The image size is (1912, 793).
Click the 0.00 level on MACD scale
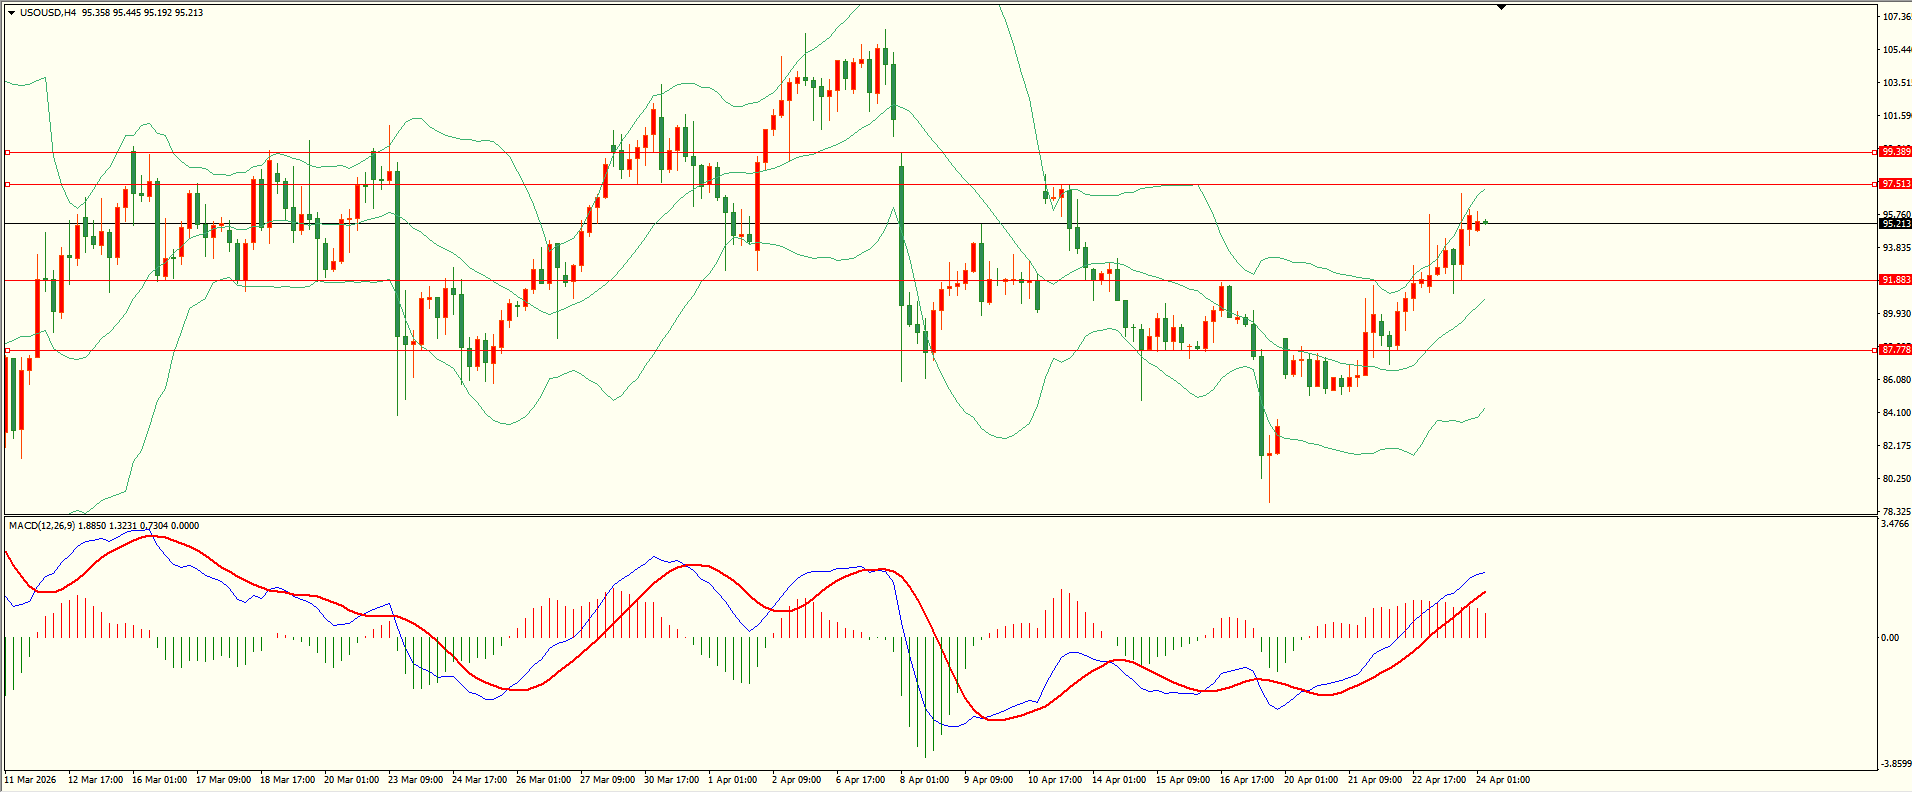[1889, 638]
